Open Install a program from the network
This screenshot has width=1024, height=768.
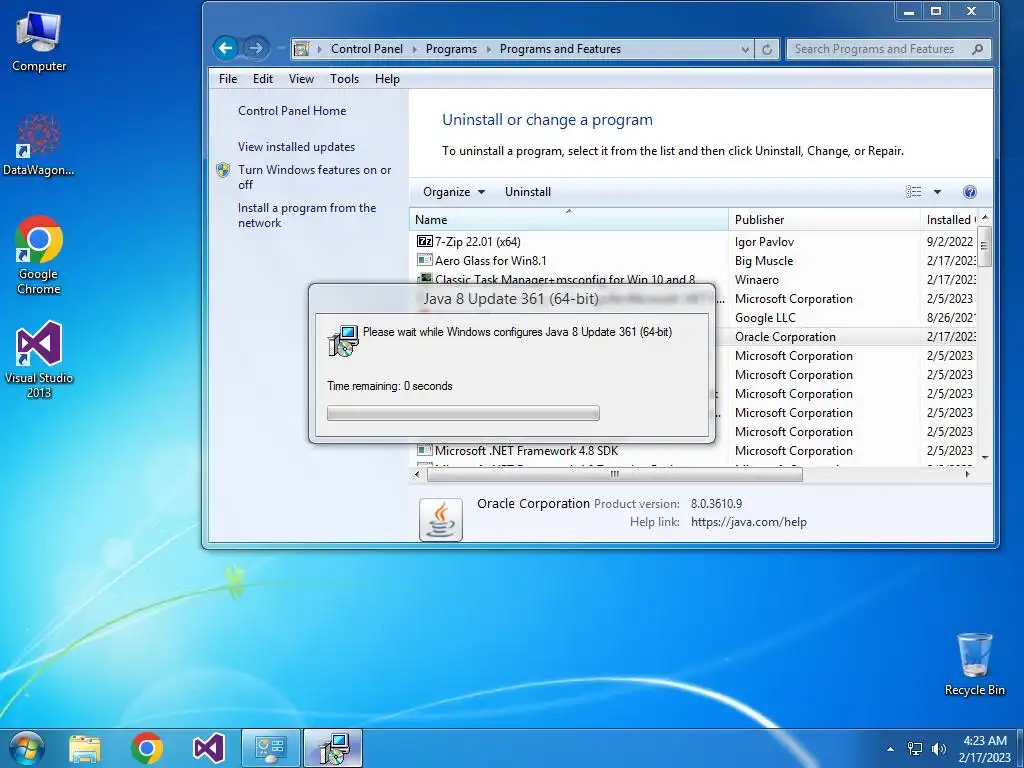(x=307, y=215)
